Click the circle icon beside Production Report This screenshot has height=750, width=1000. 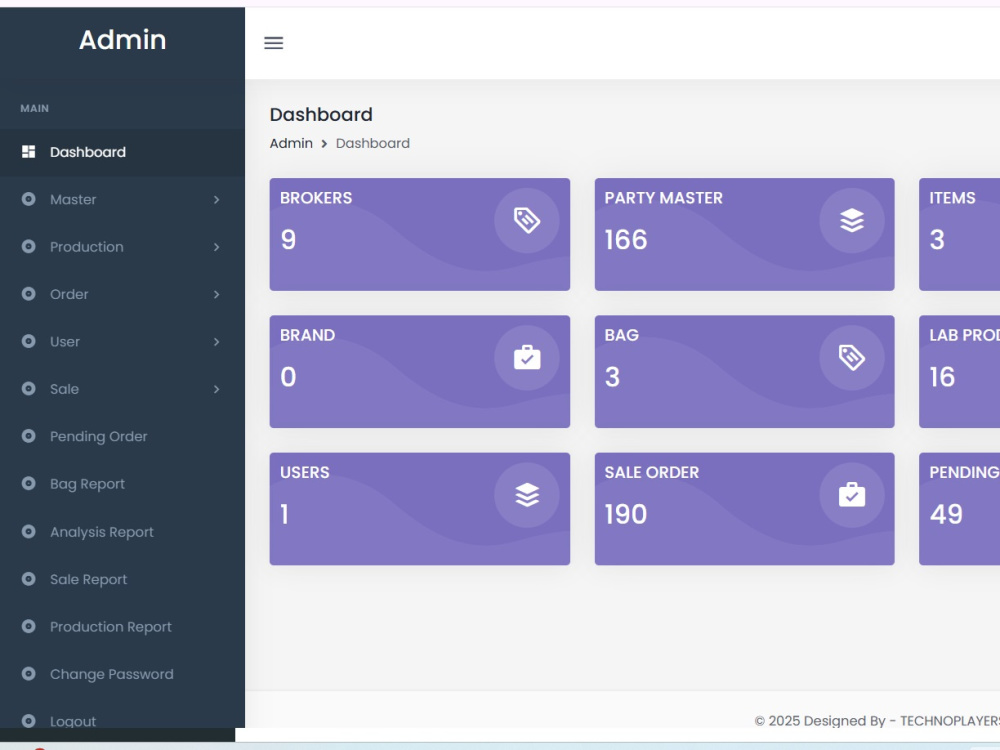[x=29, y=626]
